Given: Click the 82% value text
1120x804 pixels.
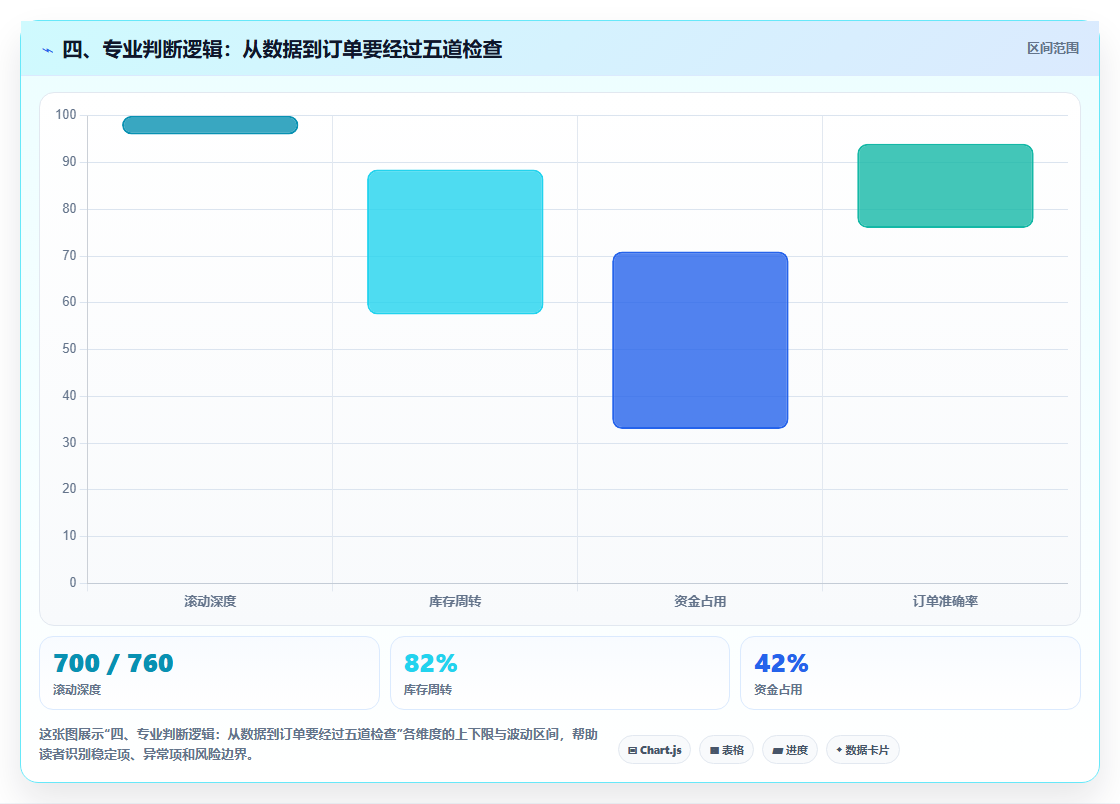Looking at the screenshot, I should coord(431,663).
